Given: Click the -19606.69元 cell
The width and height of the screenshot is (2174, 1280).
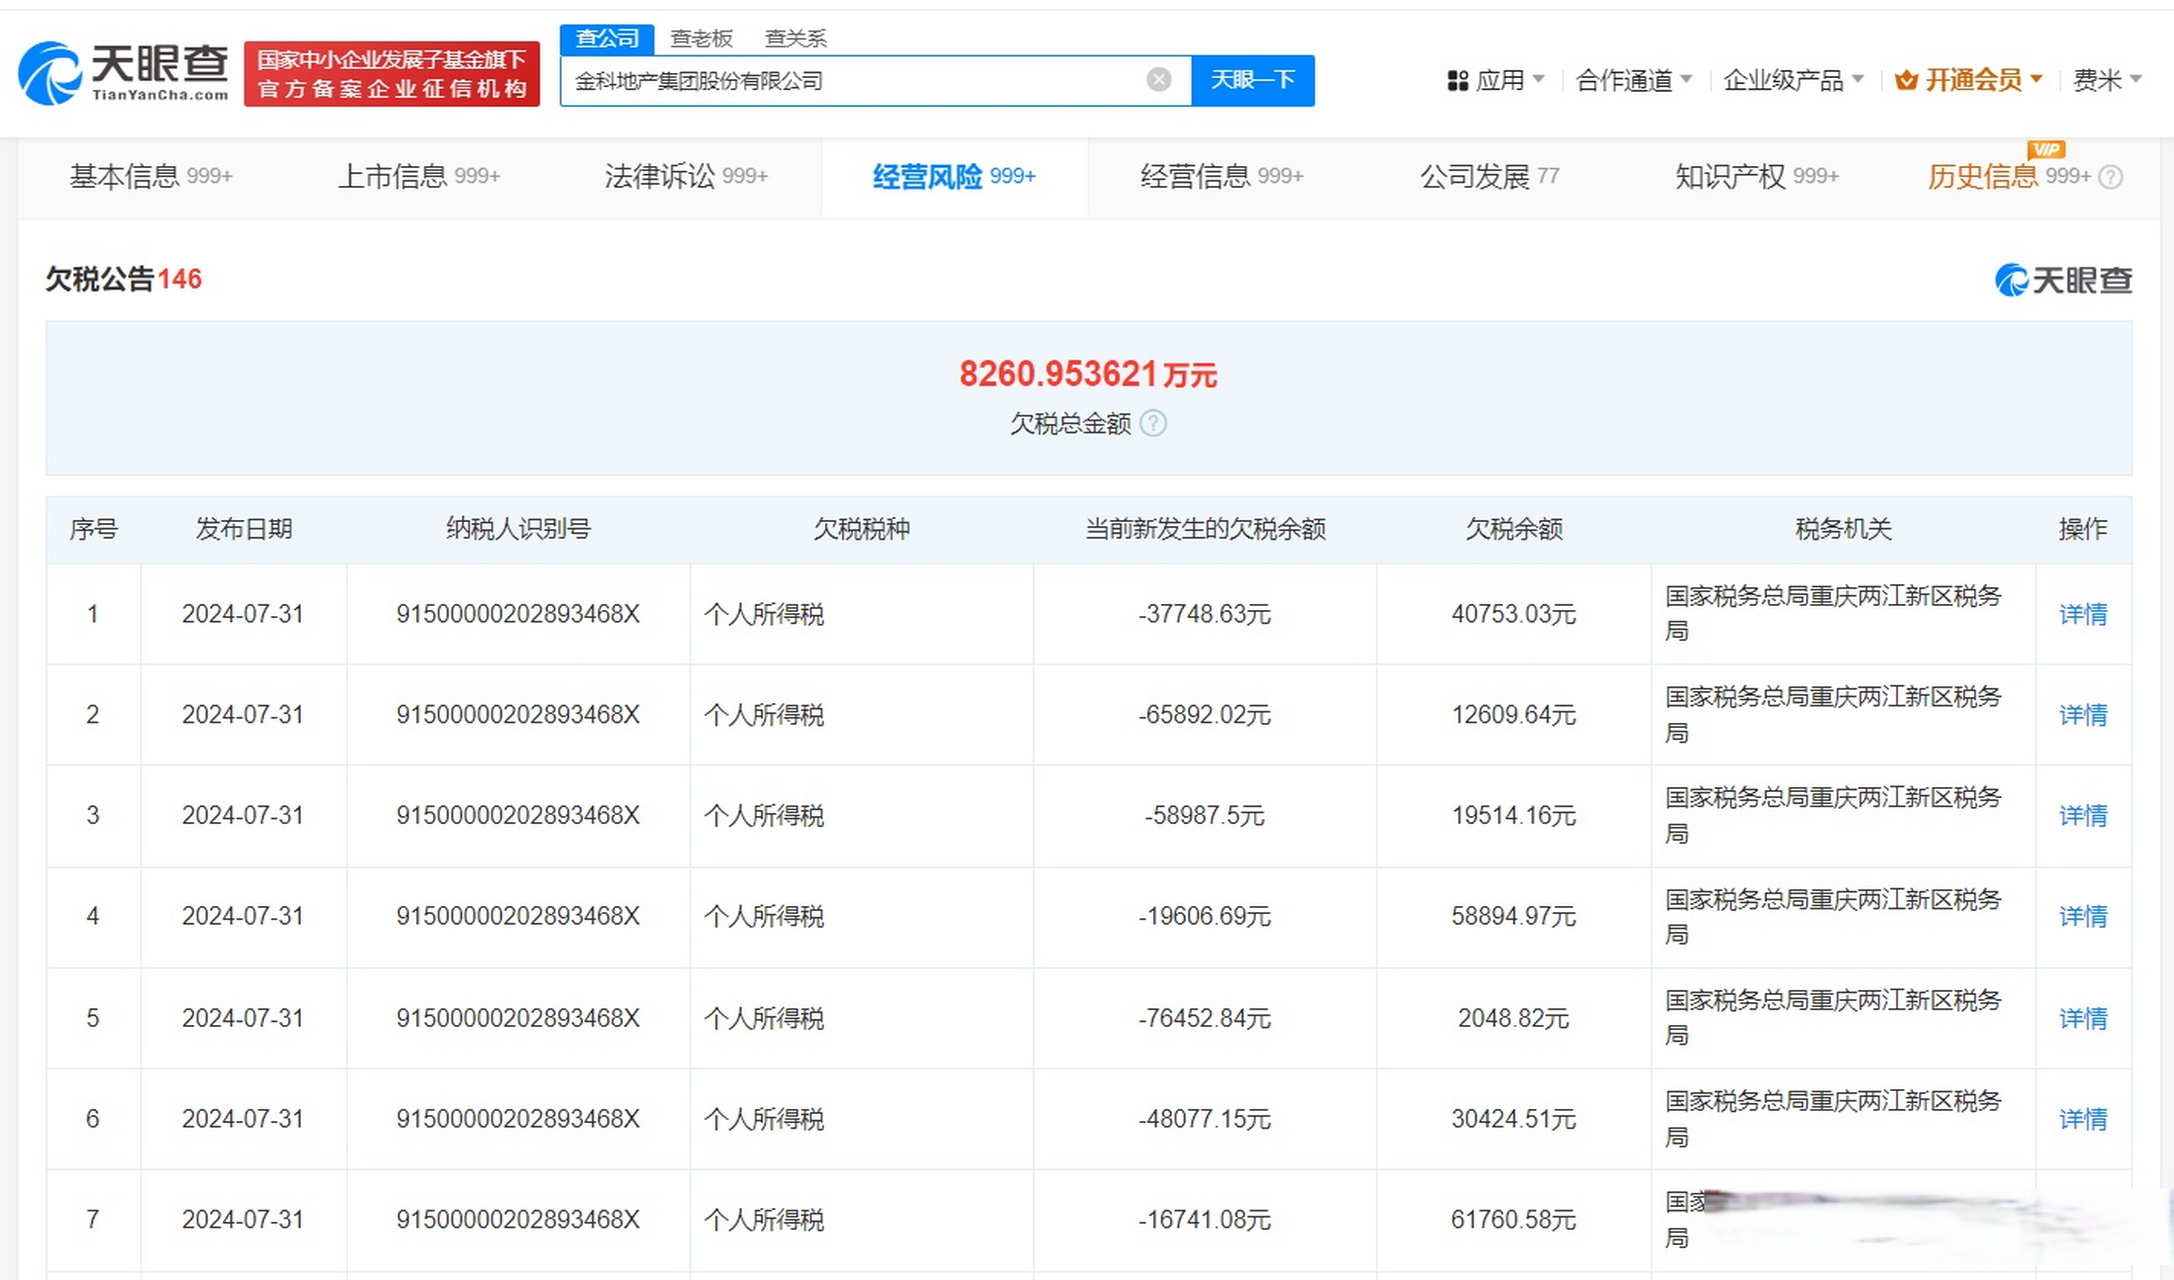Looking at the screenshot, I should [1205, 917].
